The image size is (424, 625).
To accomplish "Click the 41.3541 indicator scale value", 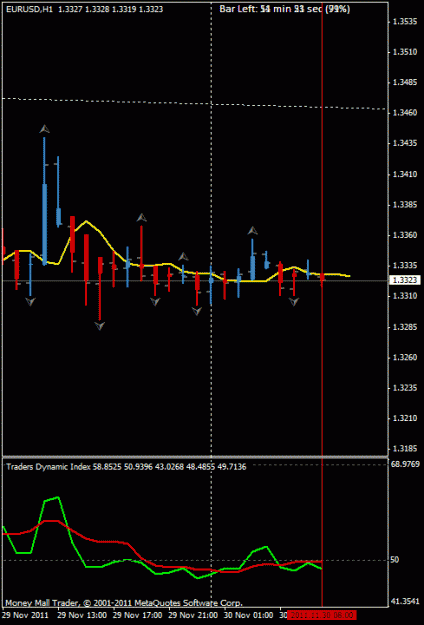I will [x=405, y=601].
